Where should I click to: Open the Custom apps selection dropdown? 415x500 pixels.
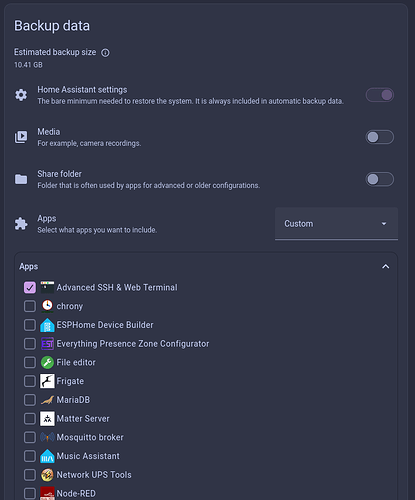tap(336, 224)
